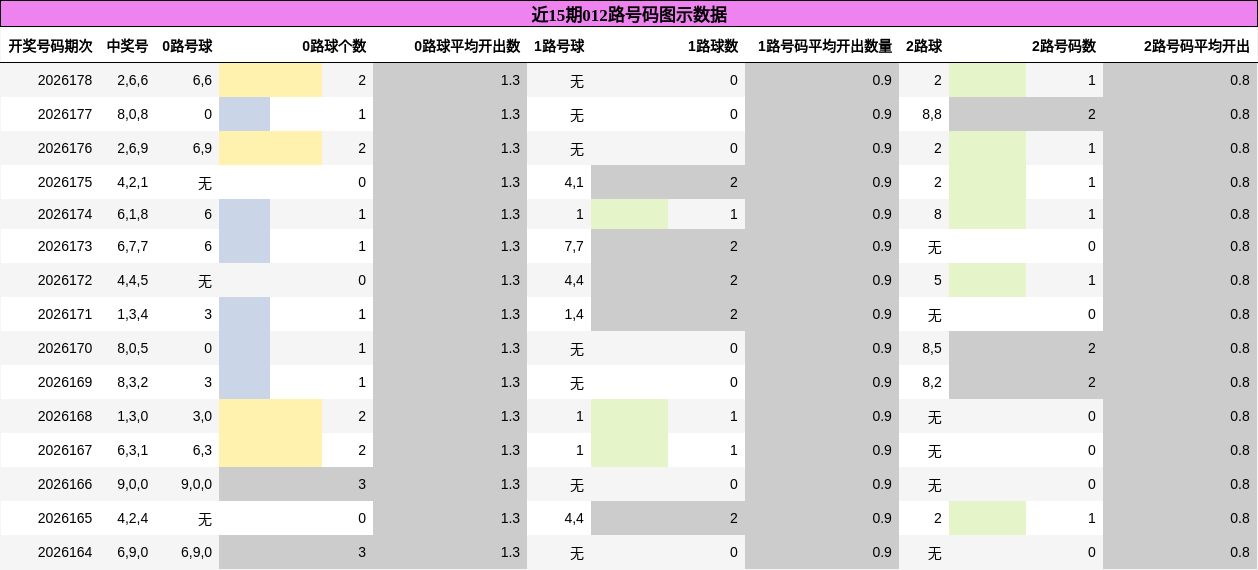Select winning number 6,1,8
Screen dimensions: 1258x570
click(x=132, y=214)
